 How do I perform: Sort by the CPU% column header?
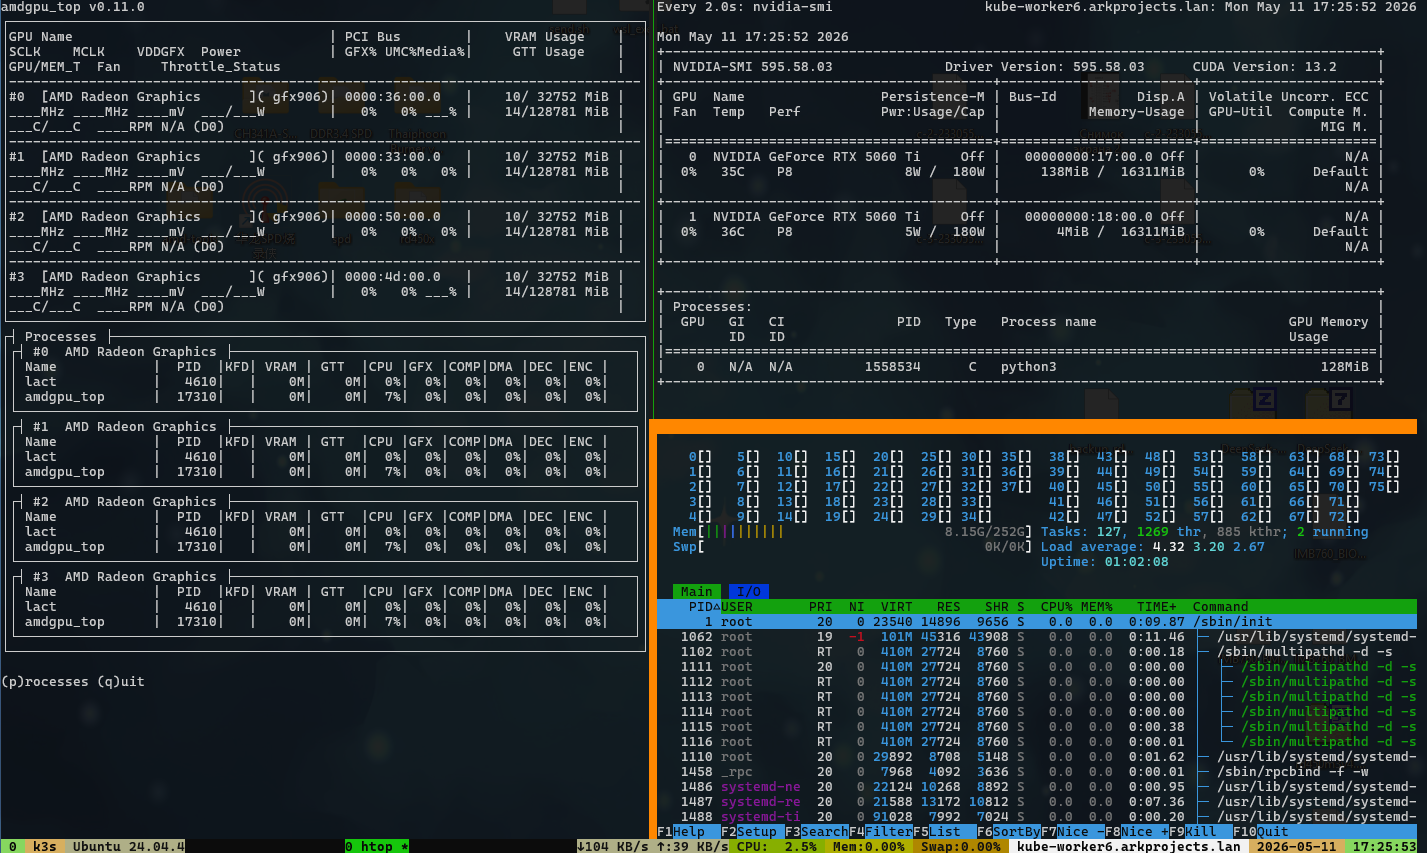tap(1057, 607)
